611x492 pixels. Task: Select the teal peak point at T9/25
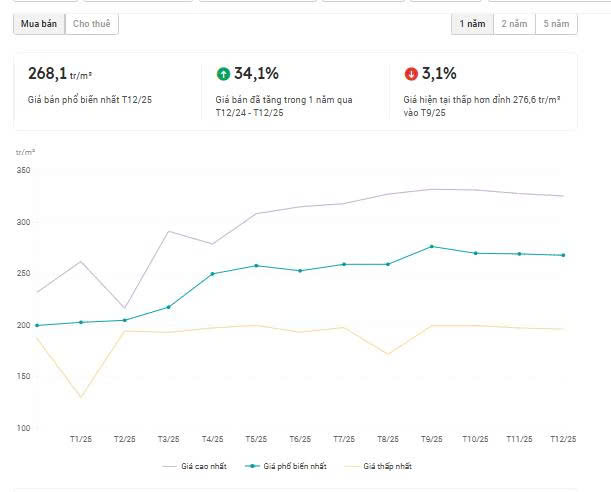431,246
